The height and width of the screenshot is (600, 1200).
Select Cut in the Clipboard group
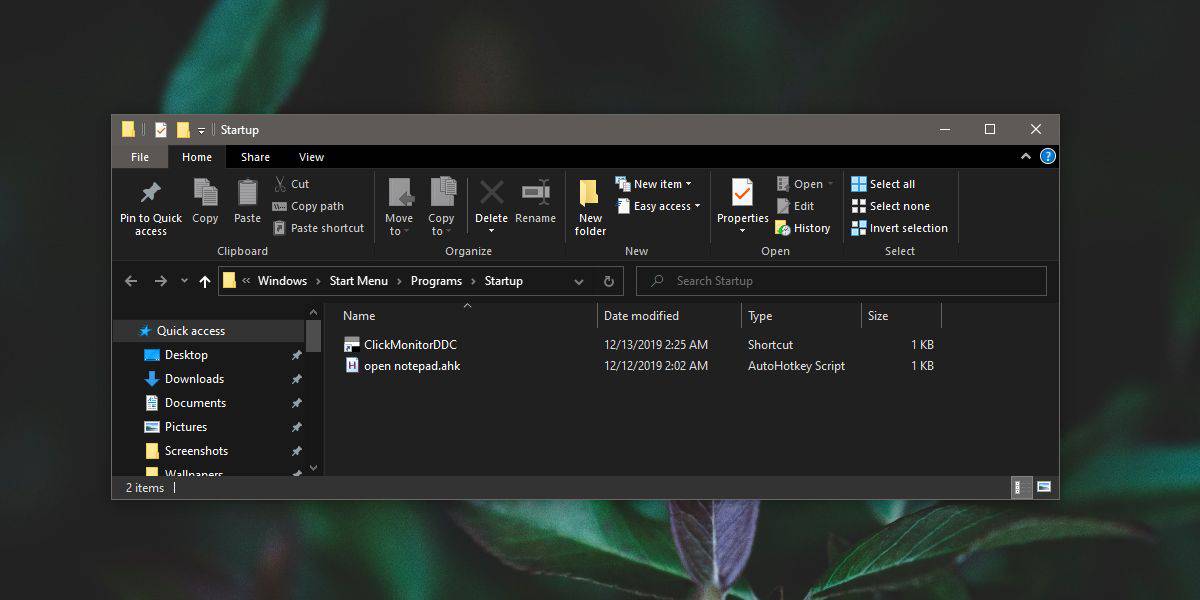click(292, 184)
